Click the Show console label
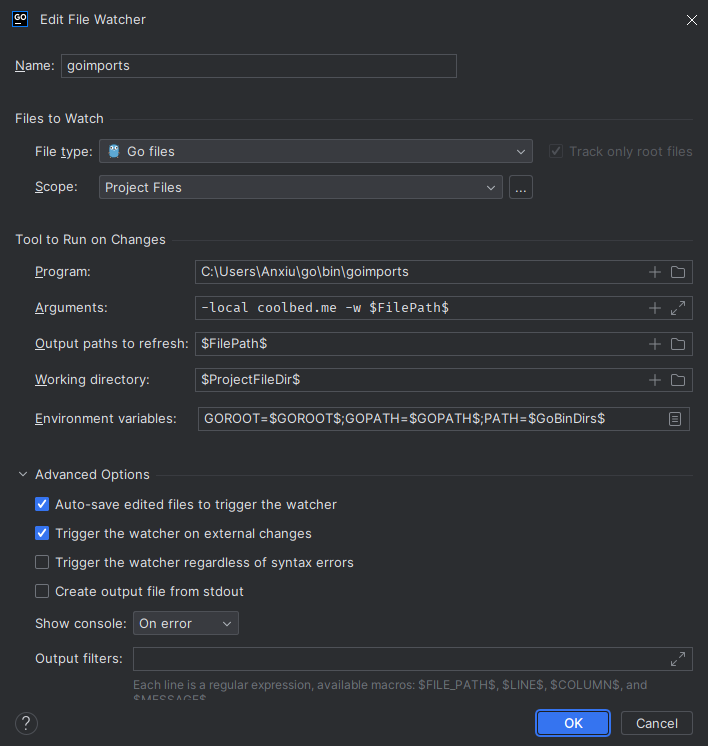 (x=81, y=623)
